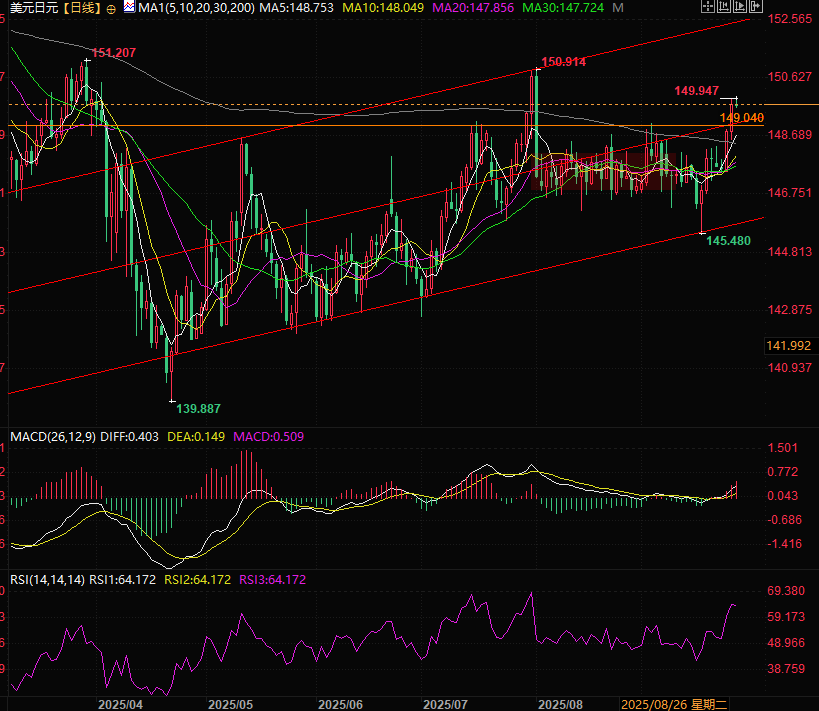Click the circled plus icon beside 日线
This screenshot has height=711, width=819.
111,9
